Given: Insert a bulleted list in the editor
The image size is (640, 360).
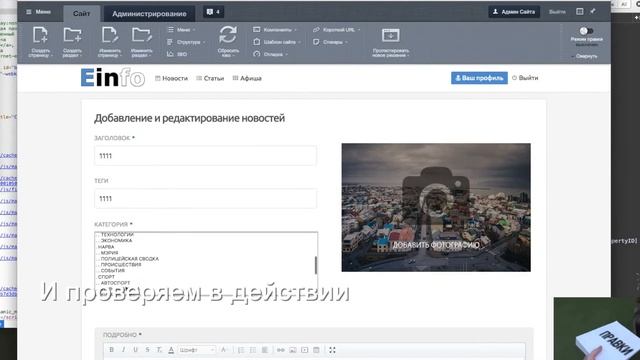Looking at the screenshot, I should tap(253, 350).
